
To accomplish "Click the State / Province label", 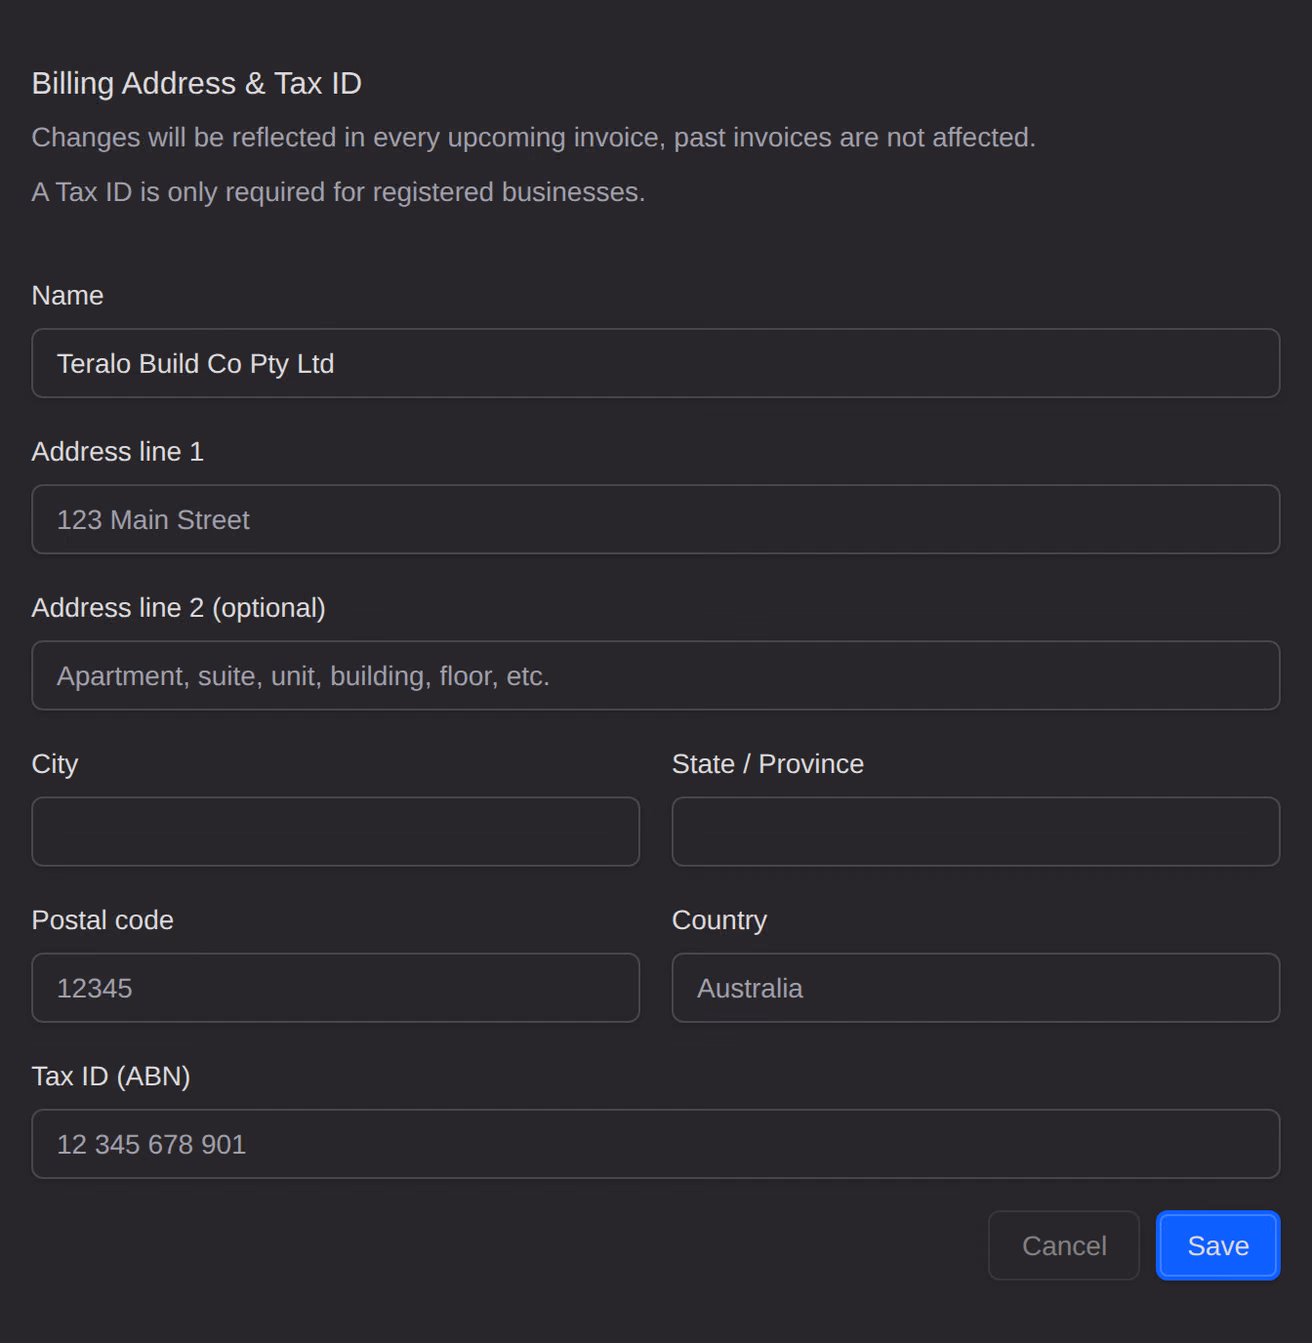I will coord(768,763).
